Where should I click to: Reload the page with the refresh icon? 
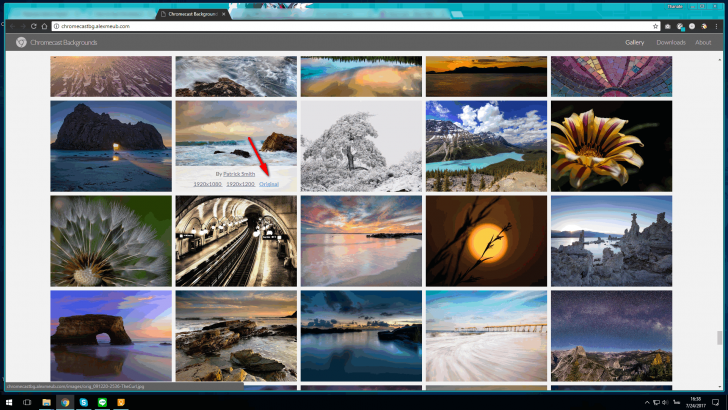click(33, 26)
